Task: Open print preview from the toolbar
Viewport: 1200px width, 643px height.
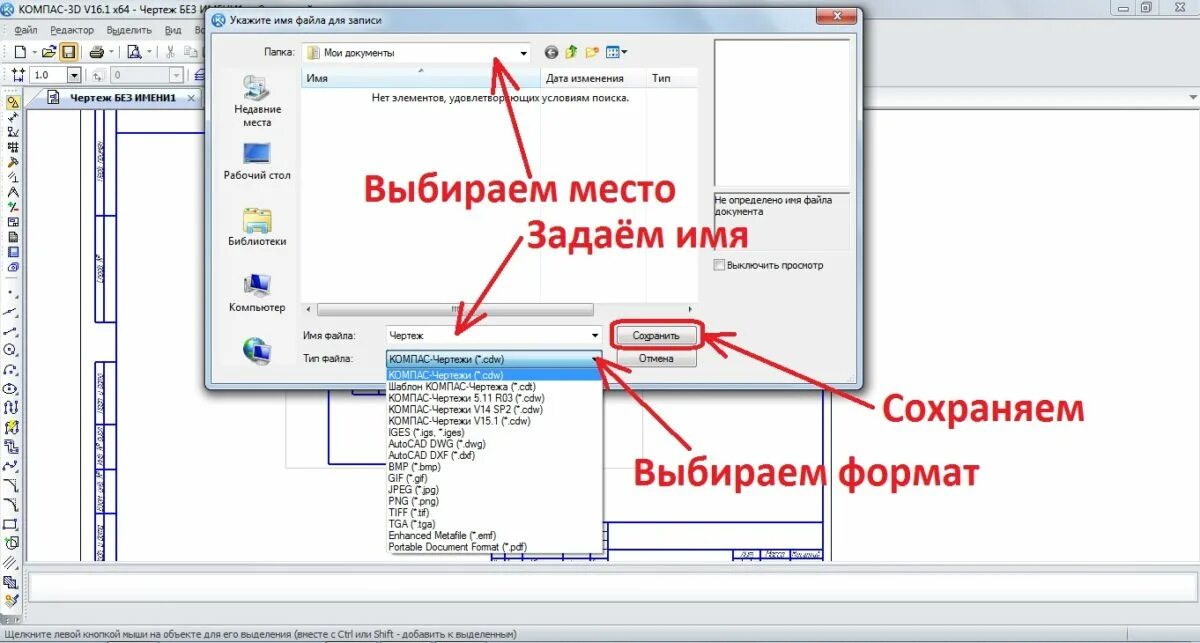Action: pyautogui.click(x=135, y=51)
